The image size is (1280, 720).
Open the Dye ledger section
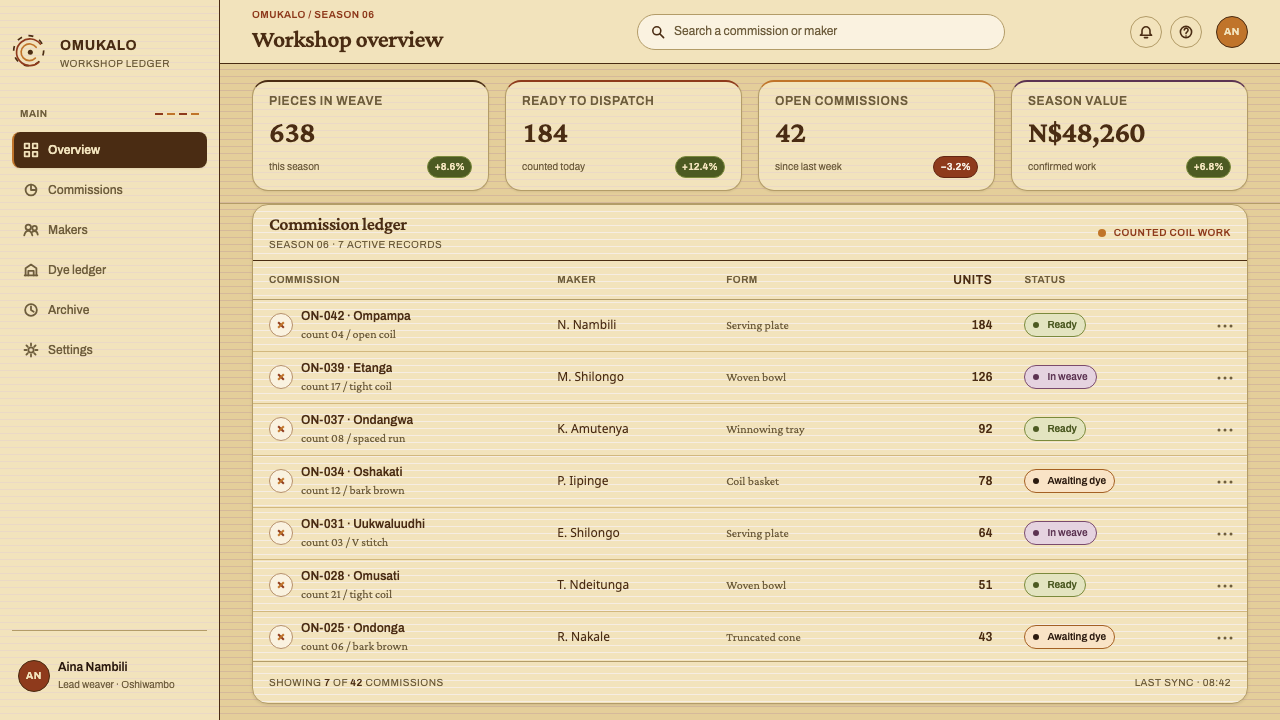click(x=110, y=270)
